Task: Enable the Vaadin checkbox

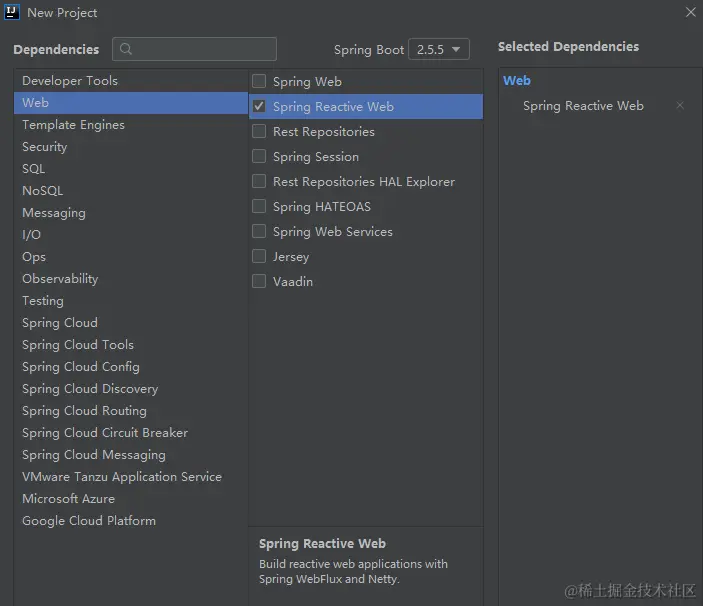Action: click(x=259, y=281)
